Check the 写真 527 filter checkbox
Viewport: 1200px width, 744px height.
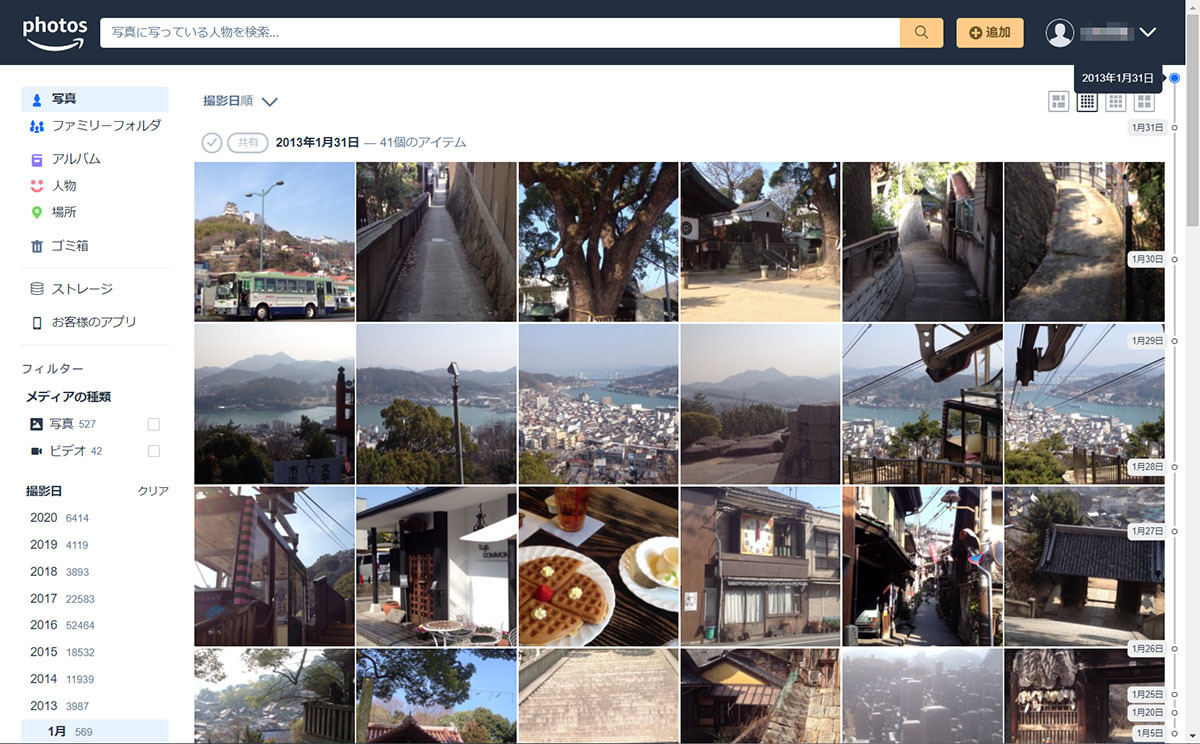pyautogui.click(x=154, y=424)
